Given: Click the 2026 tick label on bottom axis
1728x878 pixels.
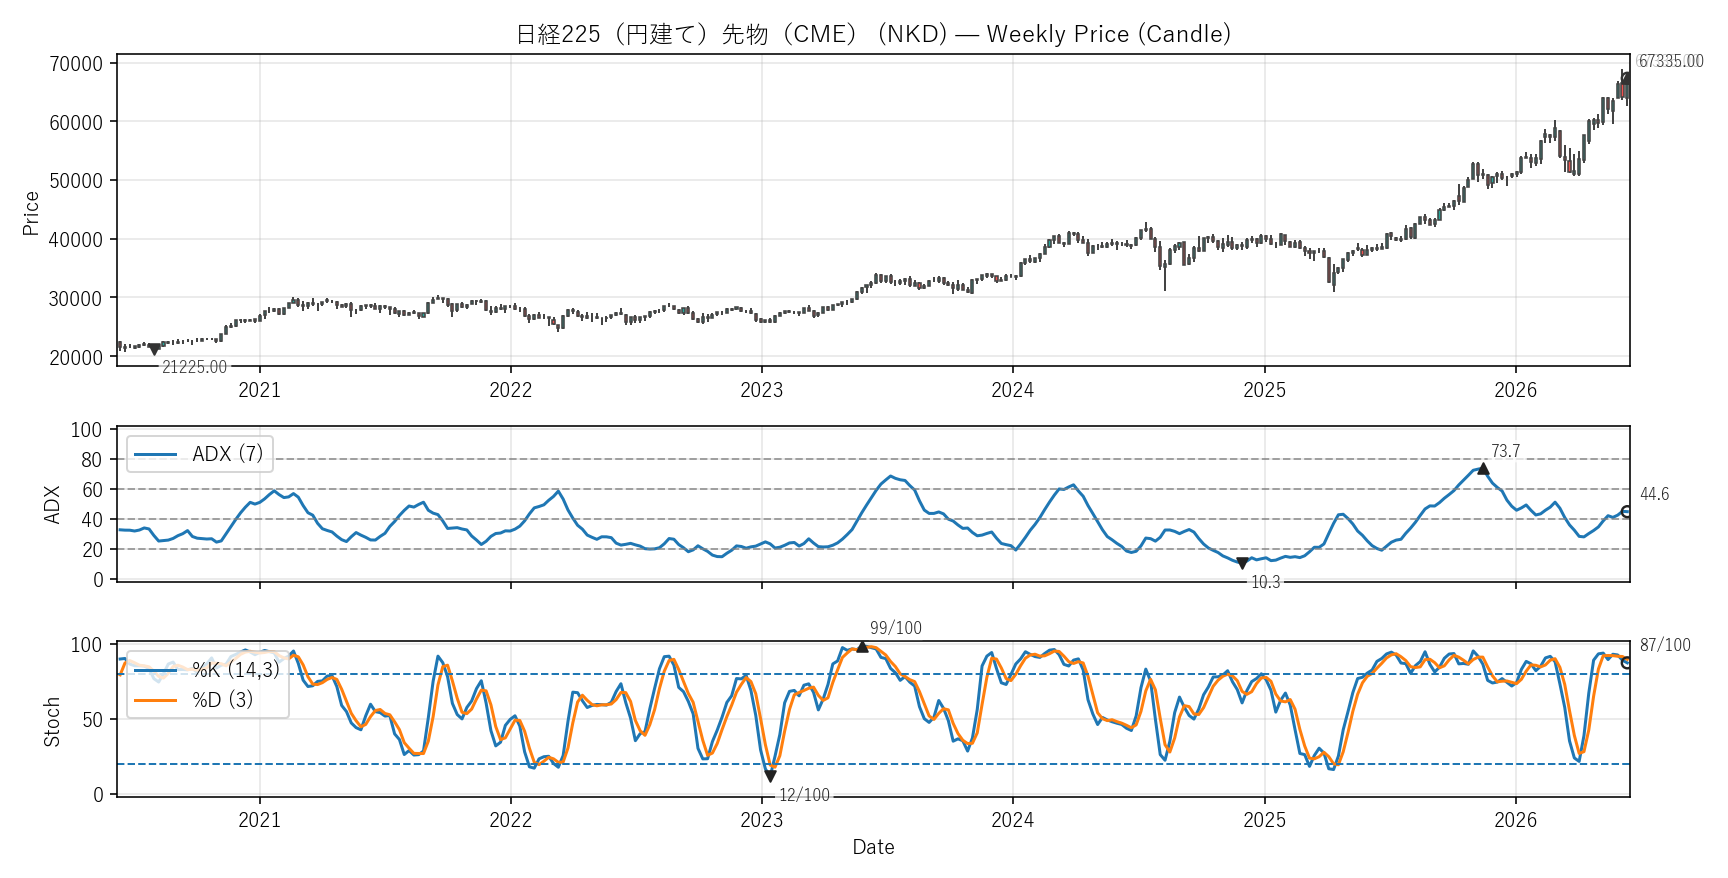Looking at the screenshot, I should point(1515,820).
